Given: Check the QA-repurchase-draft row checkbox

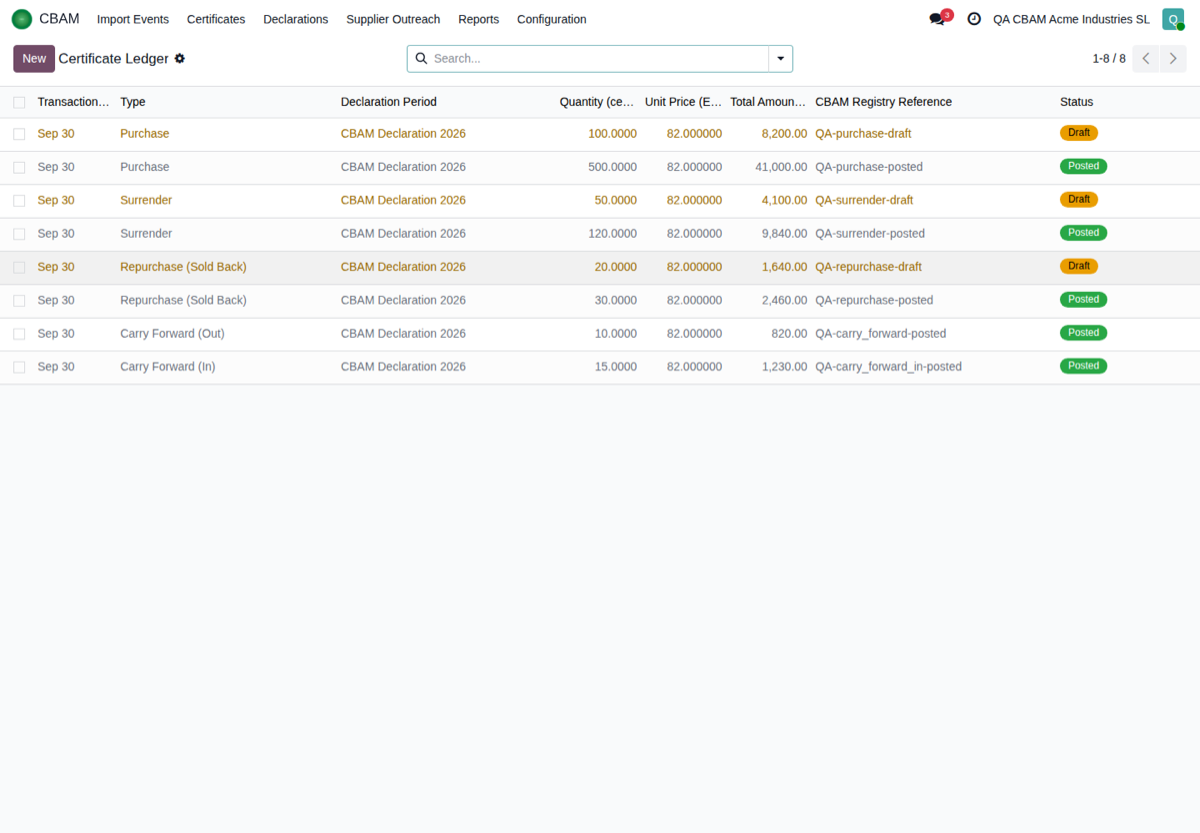Looking at the screenshot, I should (x=19, y=267).
